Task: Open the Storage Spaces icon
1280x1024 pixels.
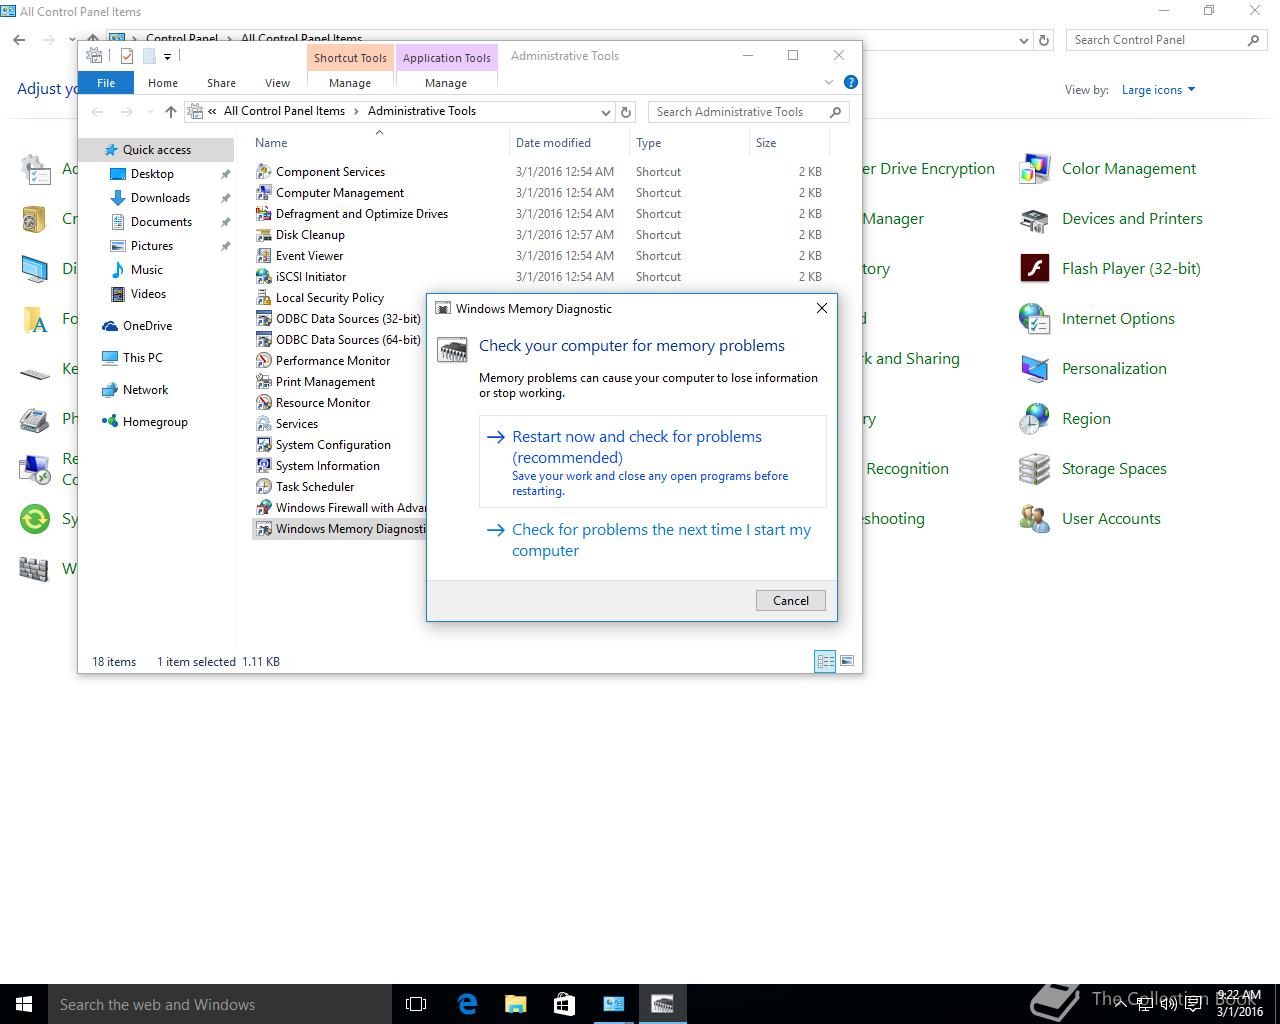Action: point(1034,469)
